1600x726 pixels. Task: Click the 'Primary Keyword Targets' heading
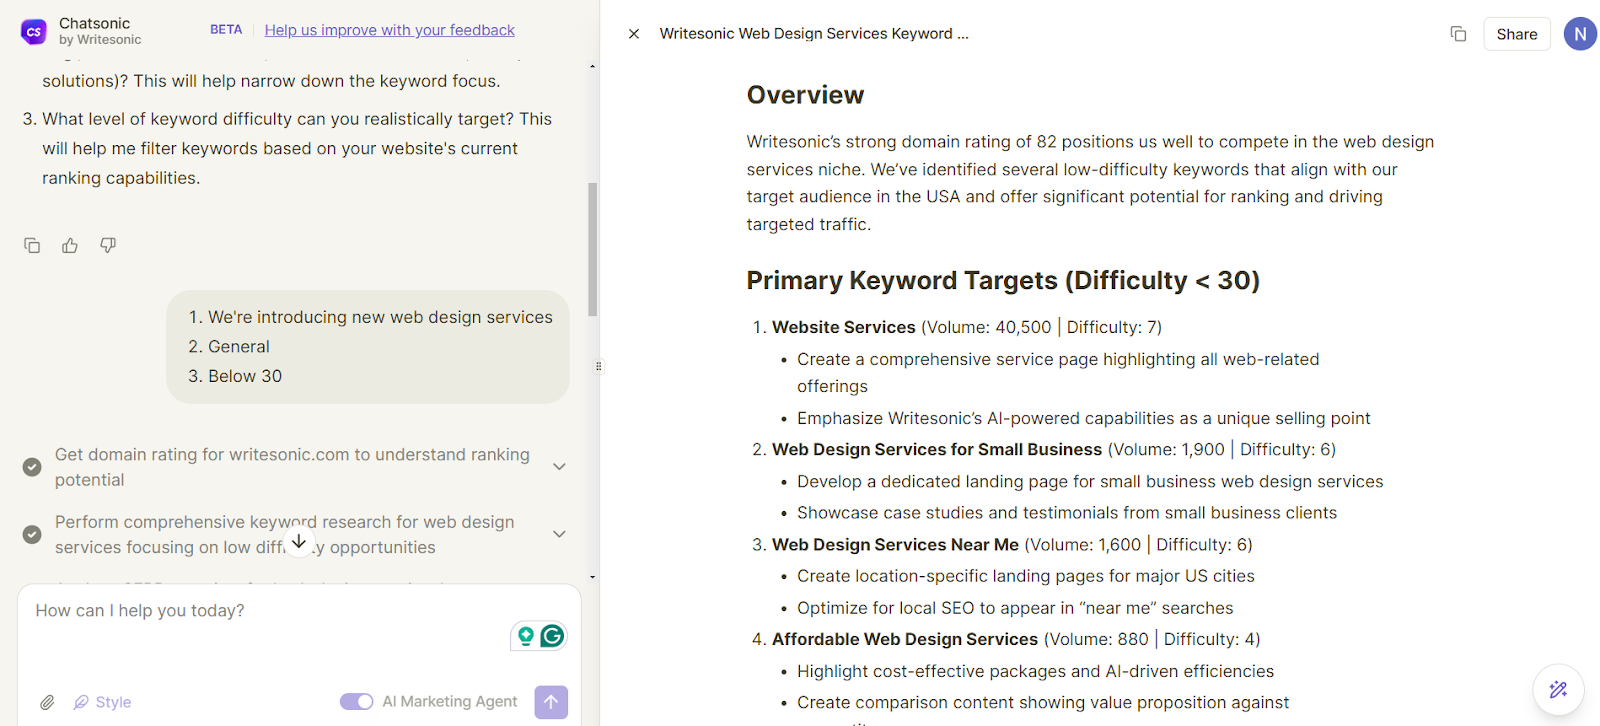1003,281
